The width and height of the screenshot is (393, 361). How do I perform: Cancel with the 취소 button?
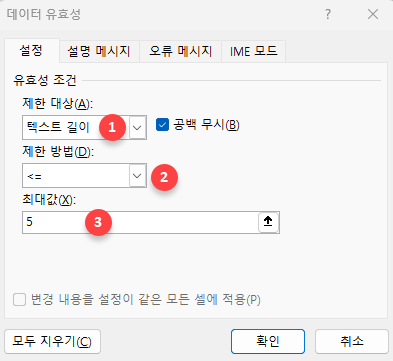click(352, 341)
